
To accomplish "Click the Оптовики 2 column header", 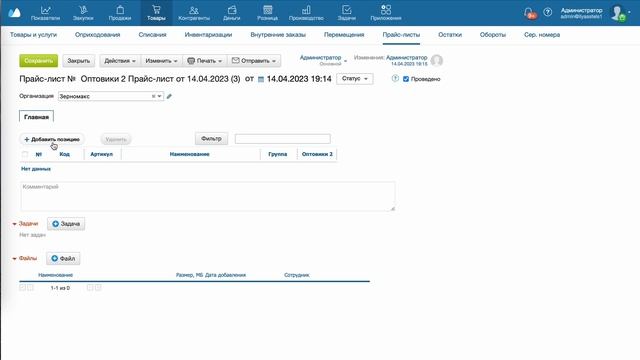I will (x=317, y=154).
